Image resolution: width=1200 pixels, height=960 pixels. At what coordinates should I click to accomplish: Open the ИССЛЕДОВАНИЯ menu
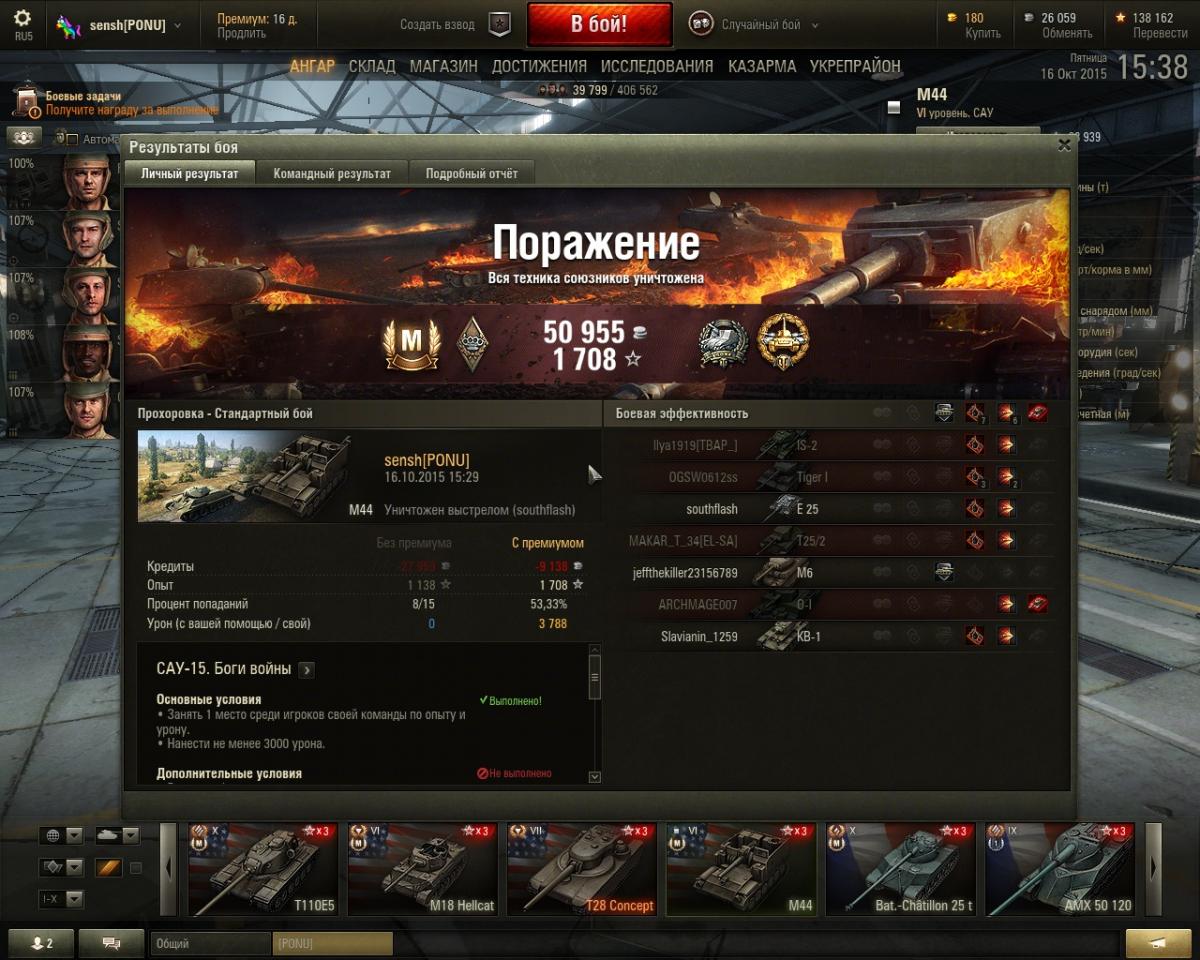657,66
